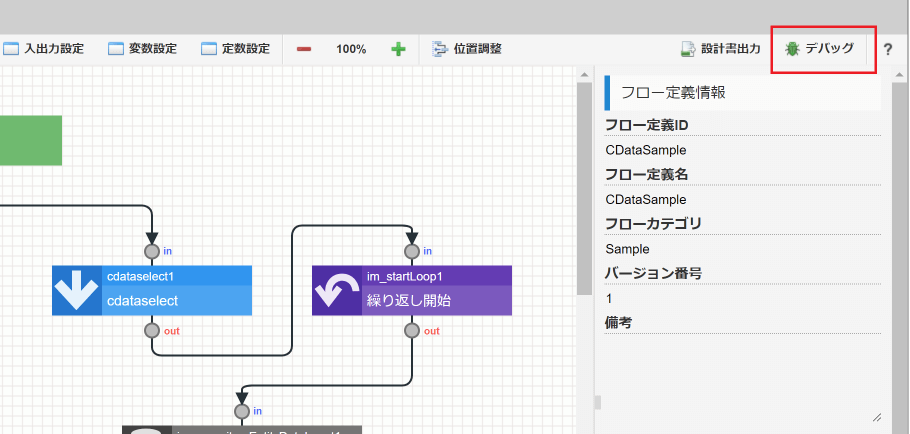Viewport: 910px width, 434px height.
Task: Click the CDataSample value under フロー定義名
Action: [x=645, y=200]
